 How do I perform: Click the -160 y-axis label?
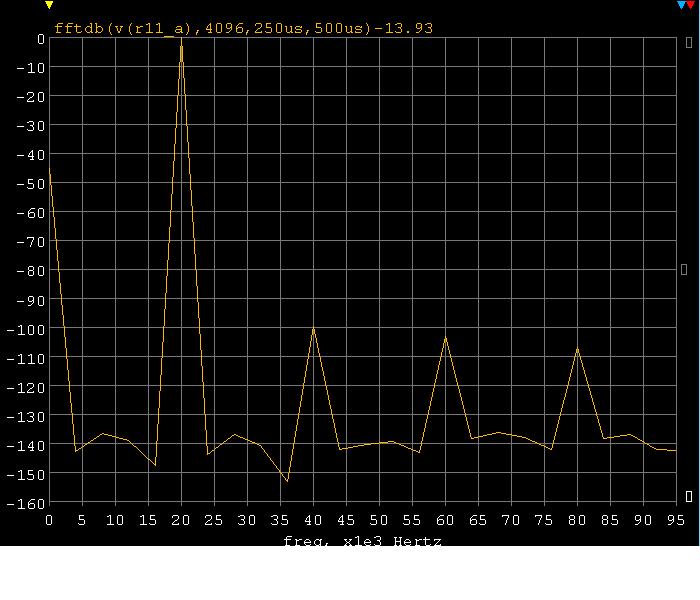26,504
